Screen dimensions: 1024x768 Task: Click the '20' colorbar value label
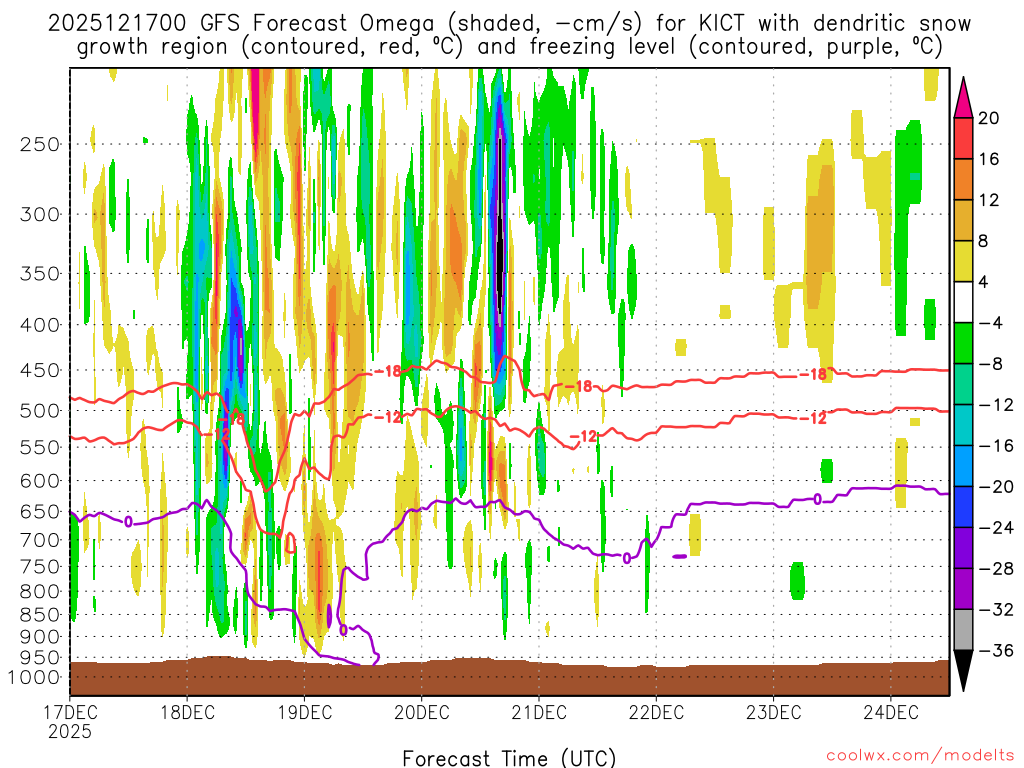988,118
